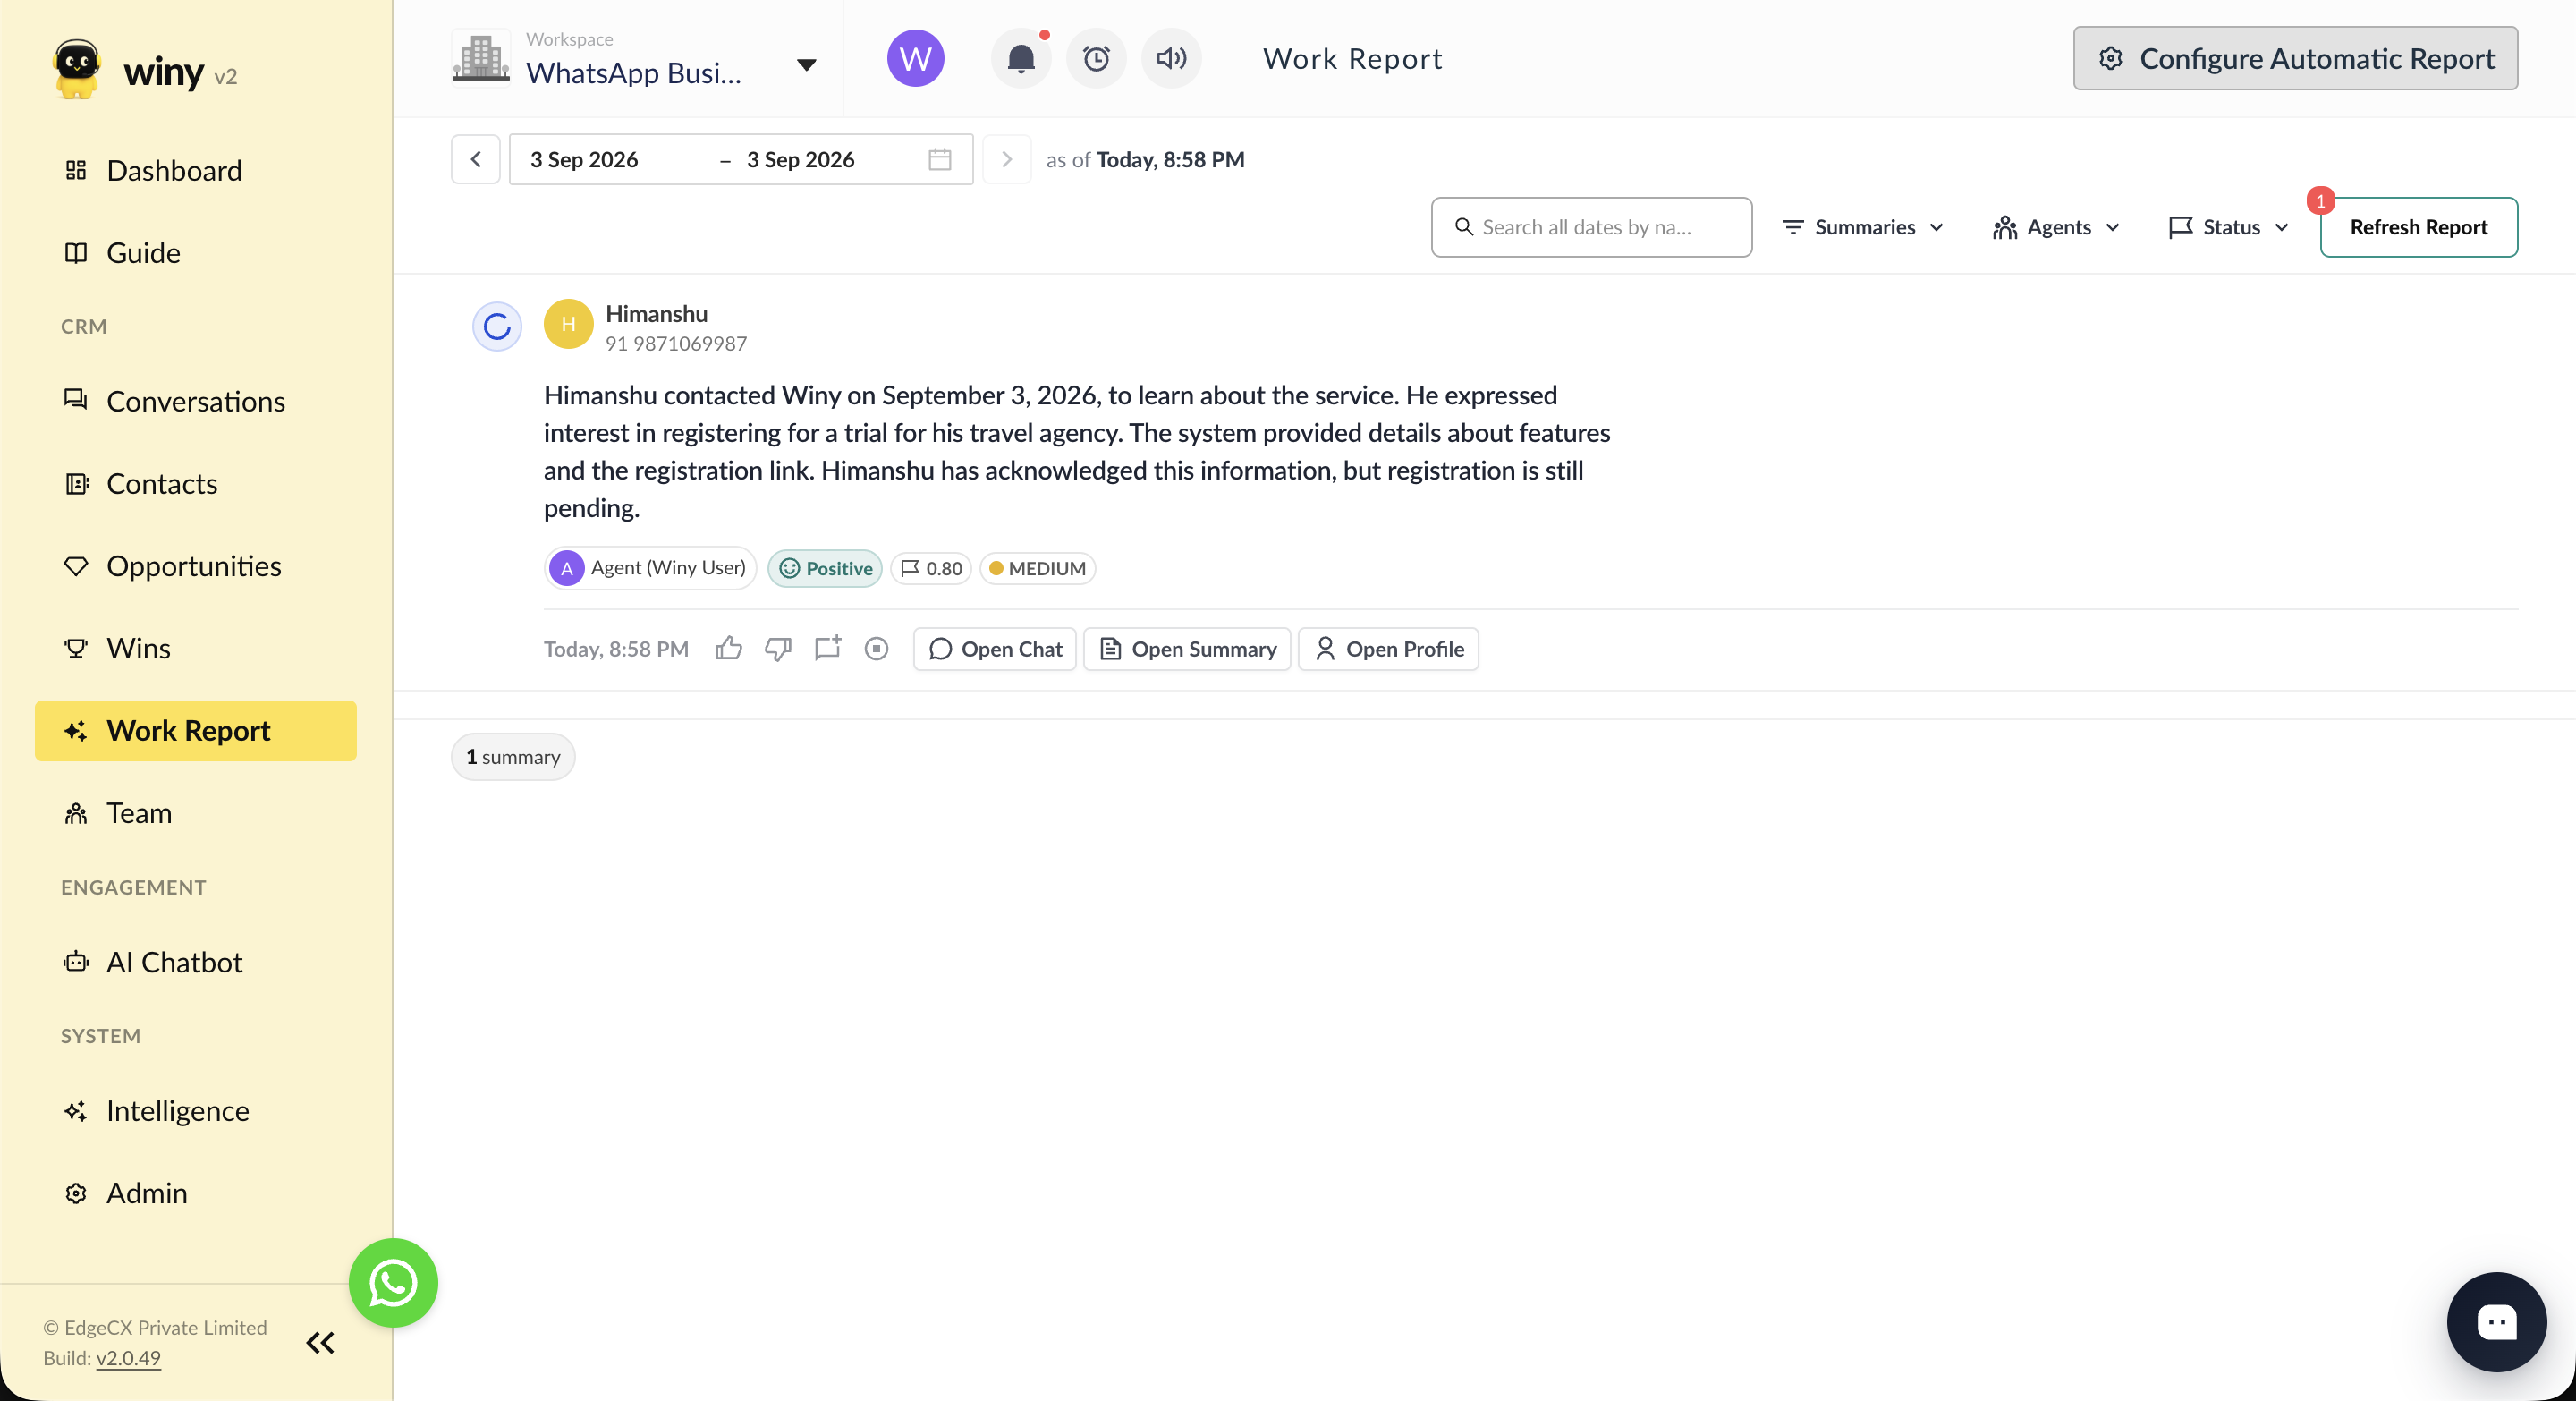Click phone number 91 9871069987

[x=676, y=343]
